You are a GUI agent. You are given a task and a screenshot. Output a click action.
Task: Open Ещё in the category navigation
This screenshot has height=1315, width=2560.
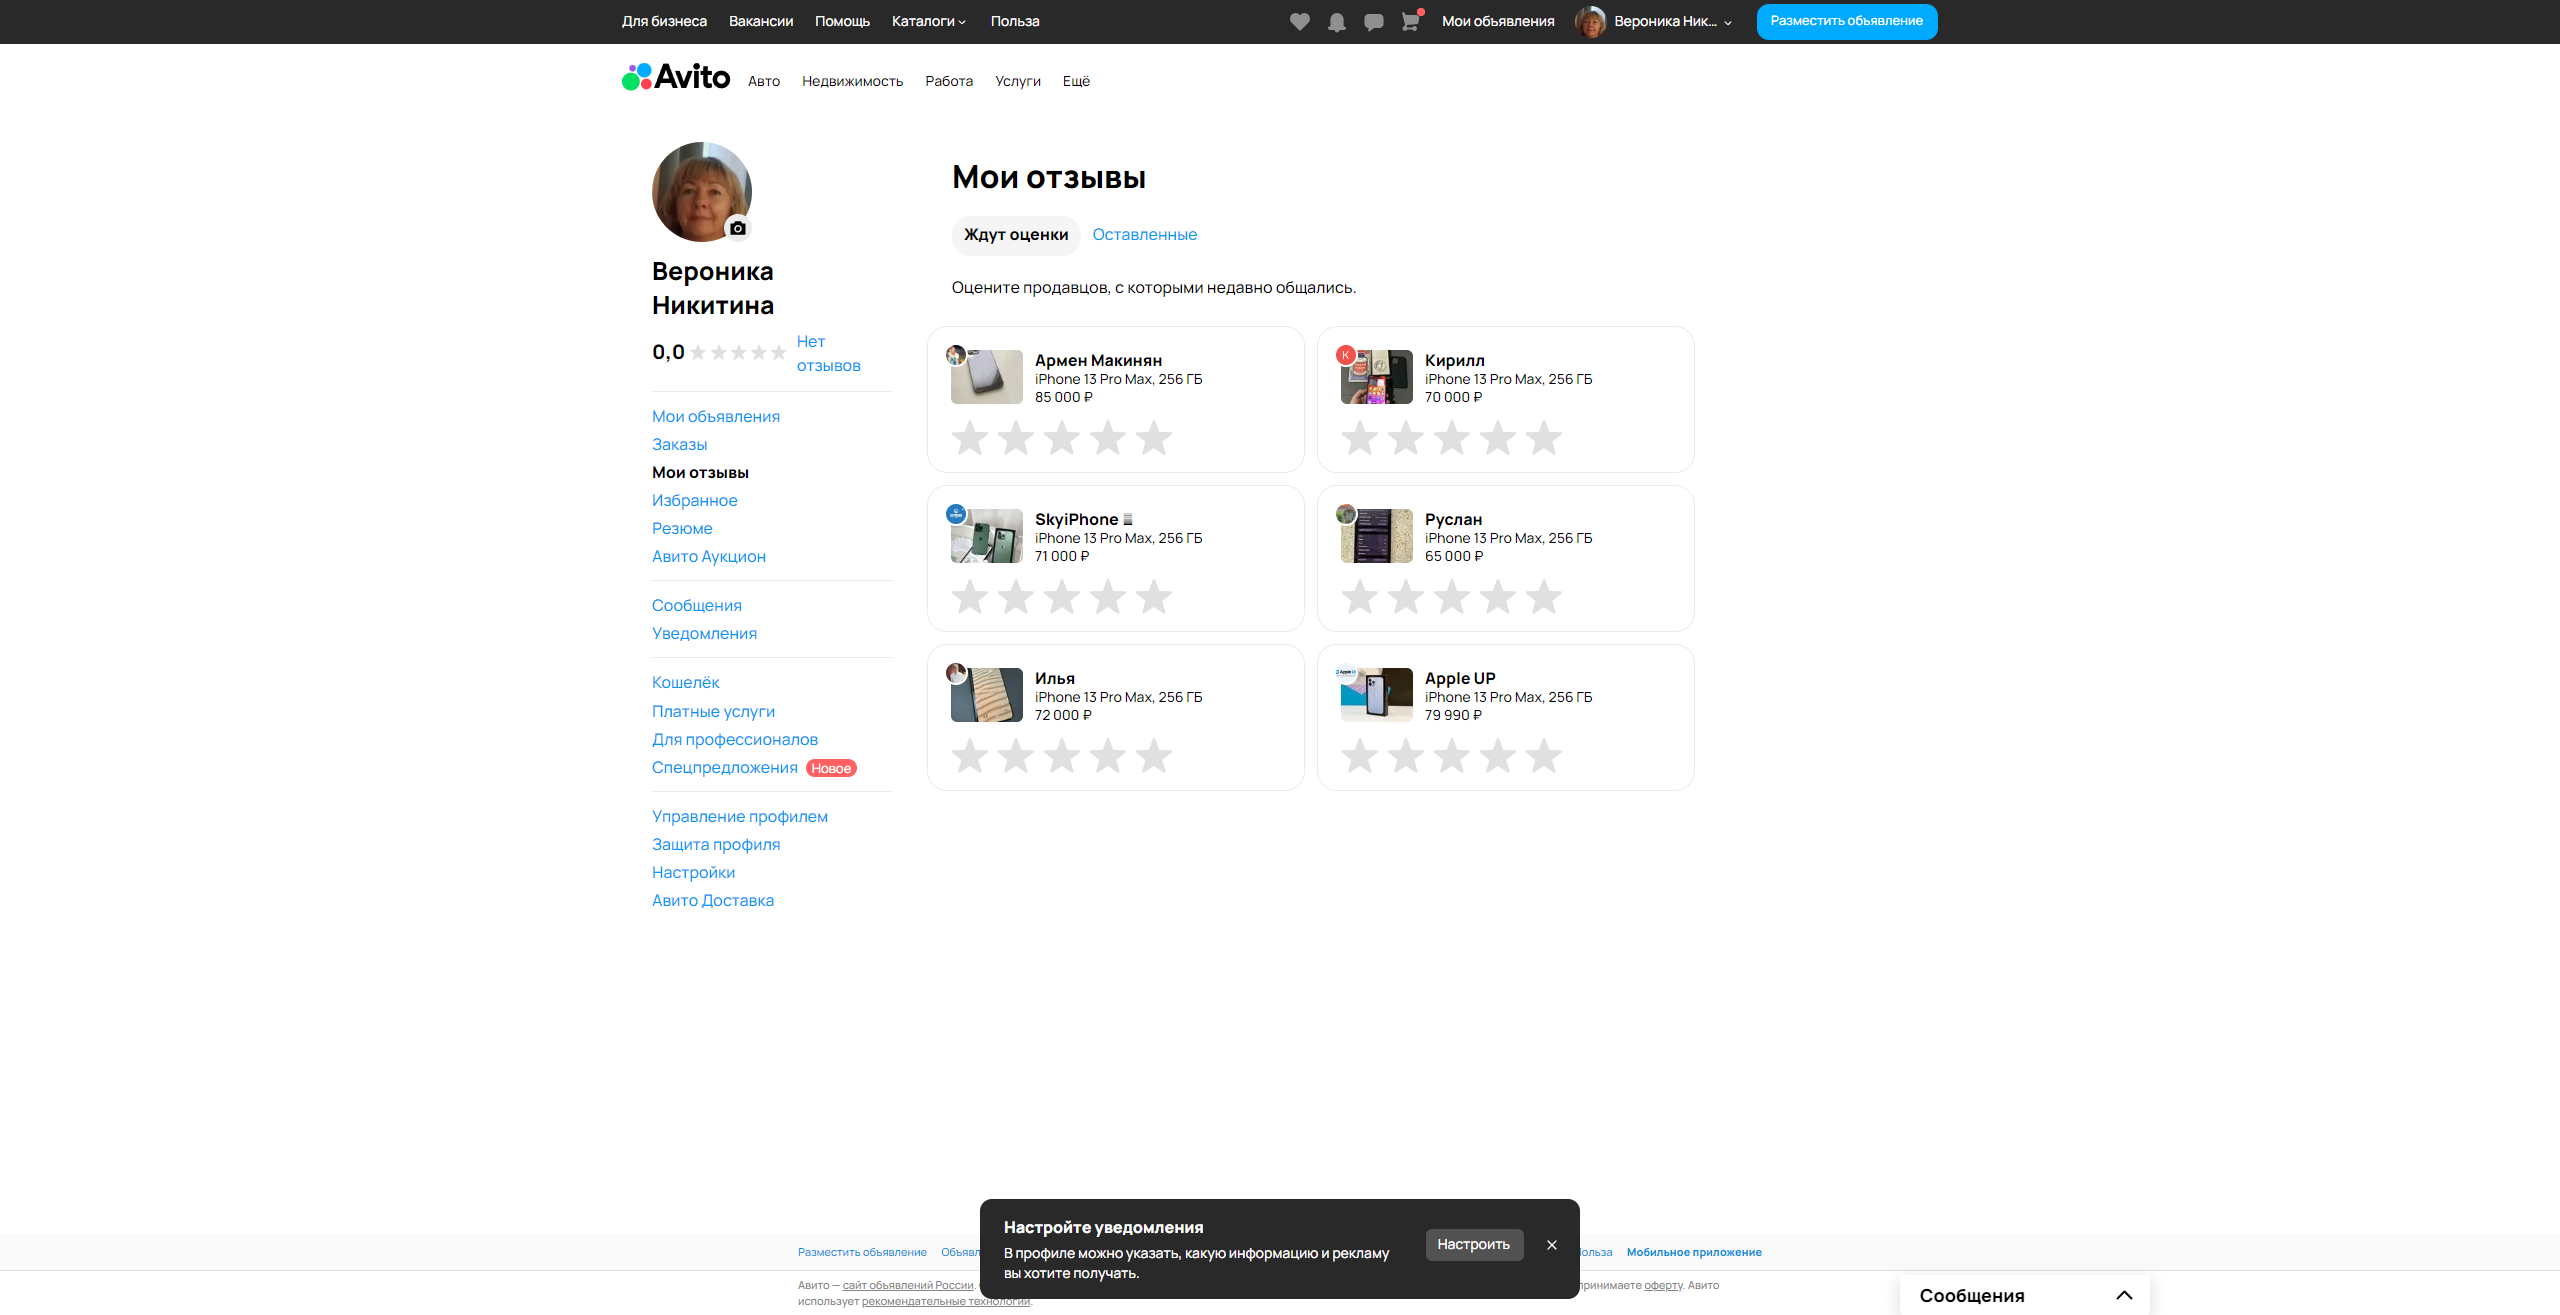point(1076,81)
